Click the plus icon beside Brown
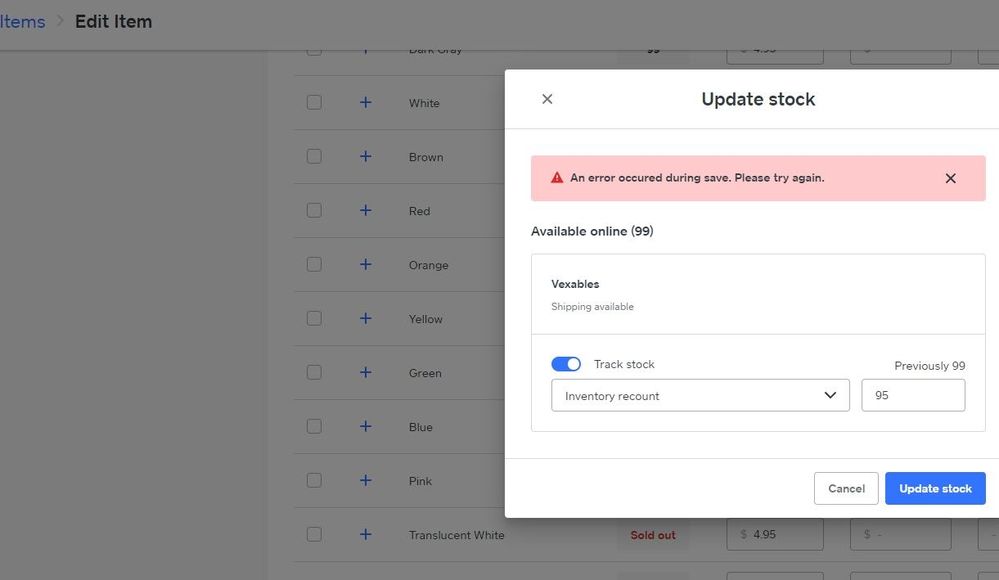999x580 pixels. pos(365,157)
